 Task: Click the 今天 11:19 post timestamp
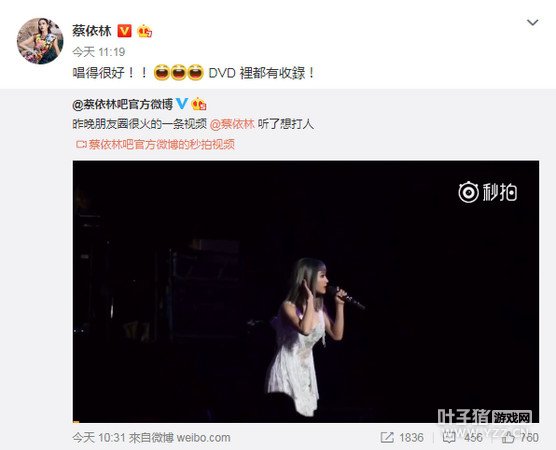click(99, 52)
